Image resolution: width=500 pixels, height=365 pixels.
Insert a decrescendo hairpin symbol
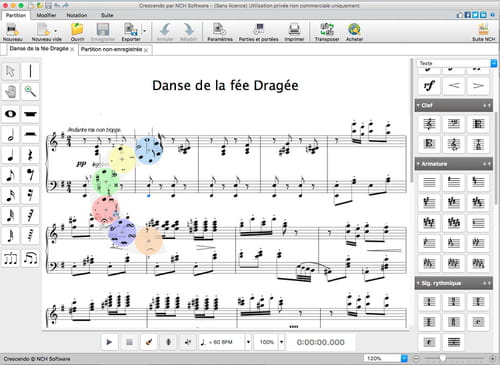[x=478, y=86]
